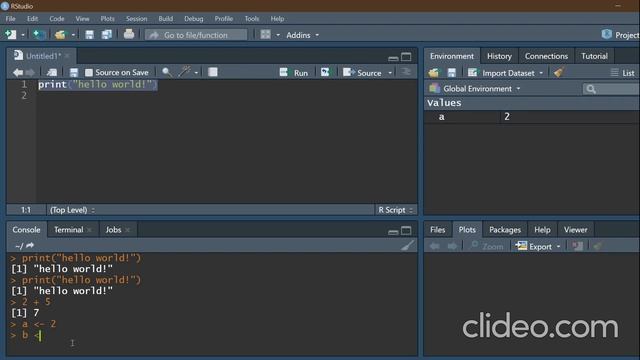Remove current plot icon in Plots pane
Image resolution: width=640 pixels, height=360 pixels.
pos(577,246)
